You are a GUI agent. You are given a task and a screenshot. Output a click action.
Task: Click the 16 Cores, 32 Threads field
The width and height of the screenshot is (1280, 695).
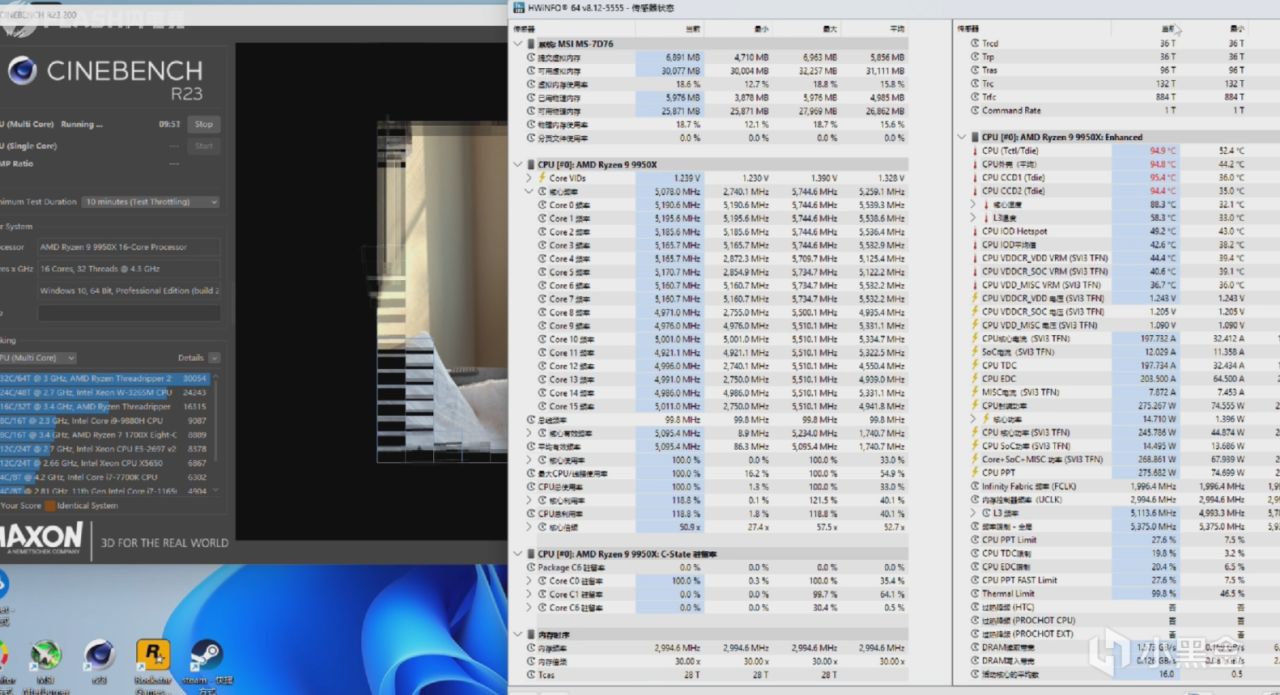coord(129,269)
